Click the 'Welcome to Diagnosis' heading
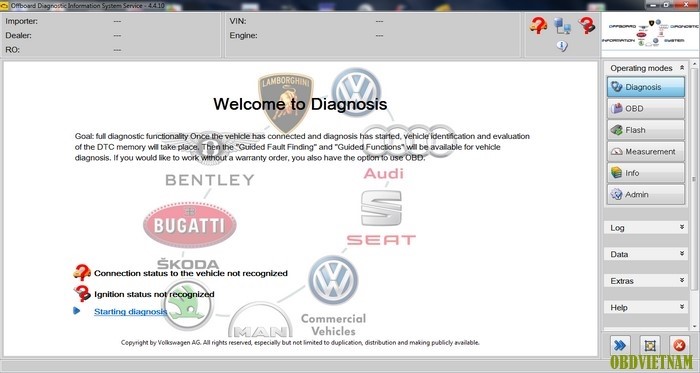The height and width of the screenshot is (373, 700). (300, 104)
